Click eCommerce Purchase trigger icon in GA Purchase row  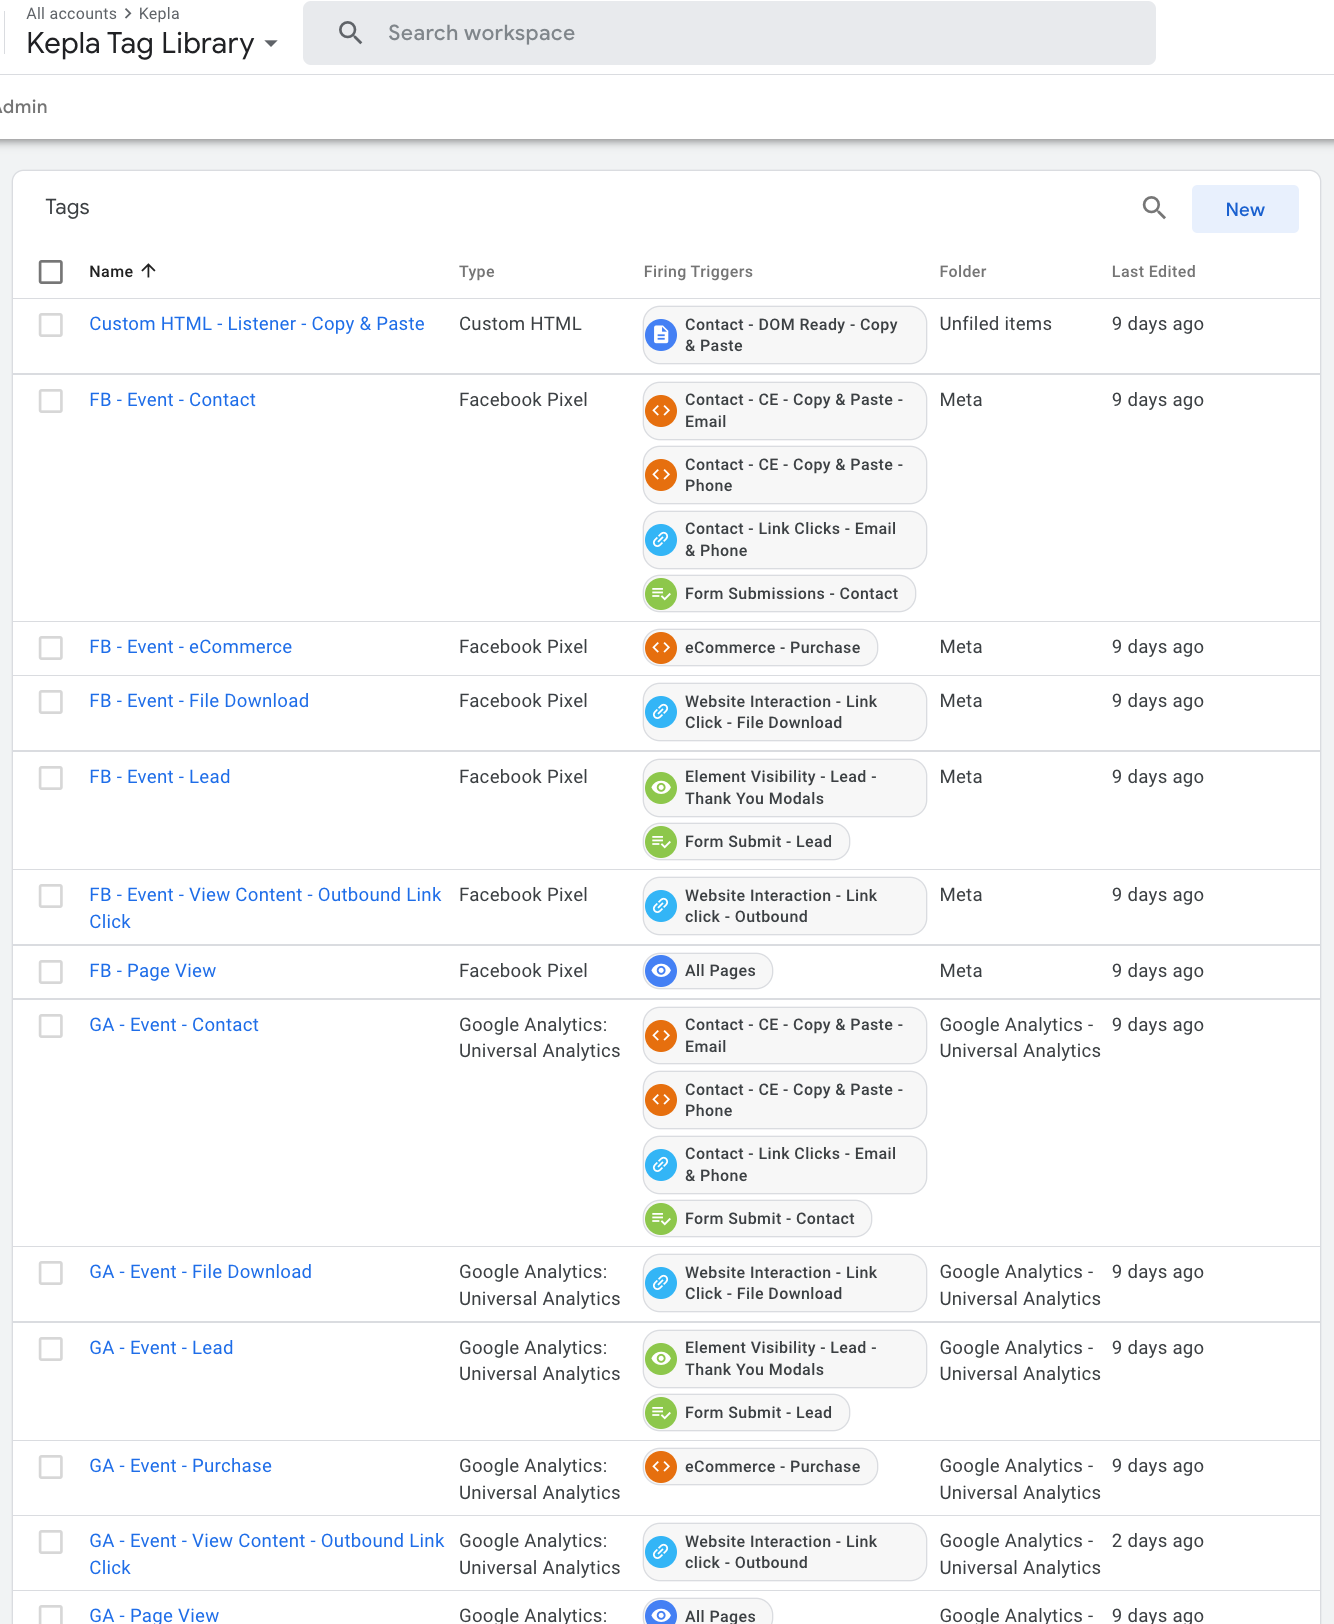pyautogui.click(x=661, y=1467)
